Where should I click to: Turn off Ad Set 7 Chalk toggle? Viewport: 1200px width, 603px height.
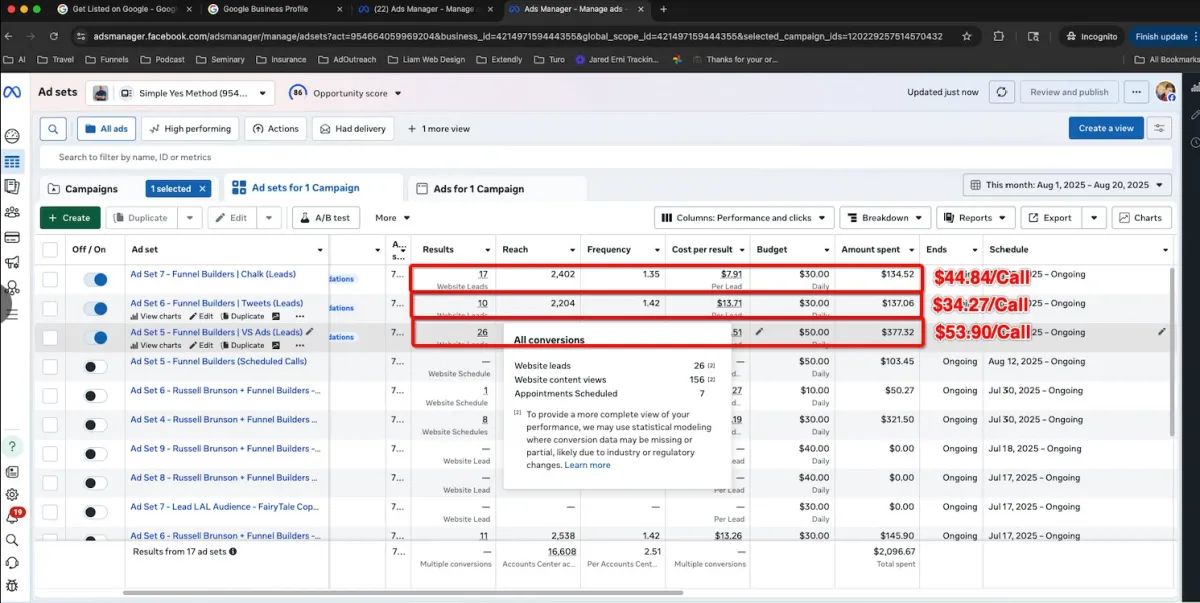[x=95, y=280]
